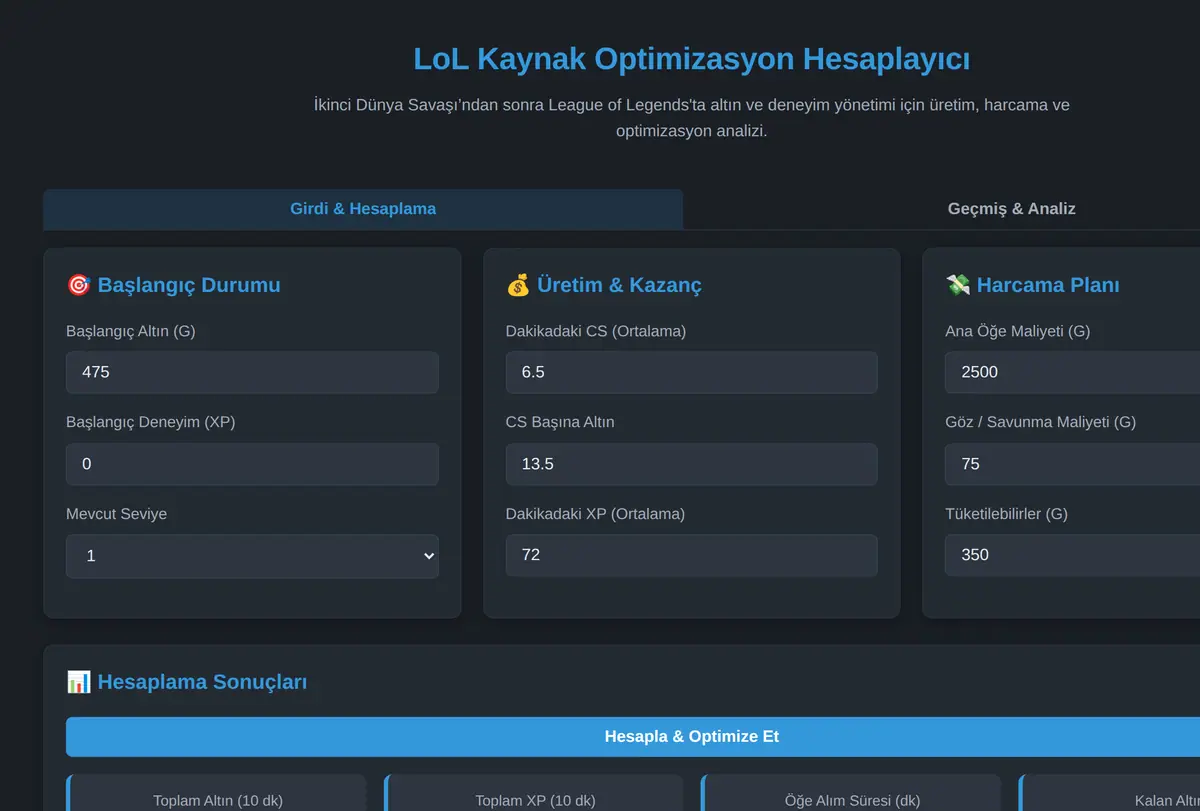Image resolution: width=1200 pixels, height=811 pixels.
Task: Click the money bag icon beside Üretim & Kazanç
Action: [518, 285]
